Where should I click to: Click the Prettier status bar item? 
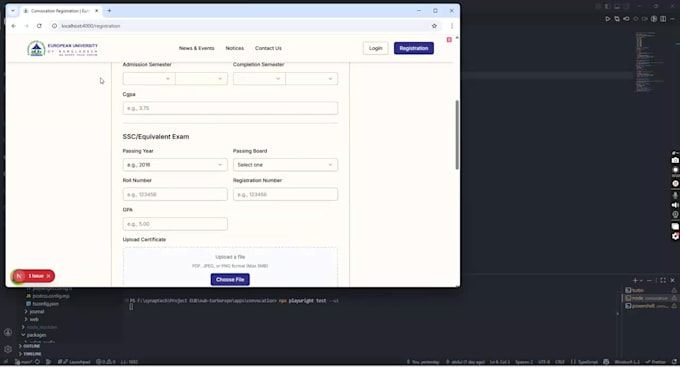655,362
